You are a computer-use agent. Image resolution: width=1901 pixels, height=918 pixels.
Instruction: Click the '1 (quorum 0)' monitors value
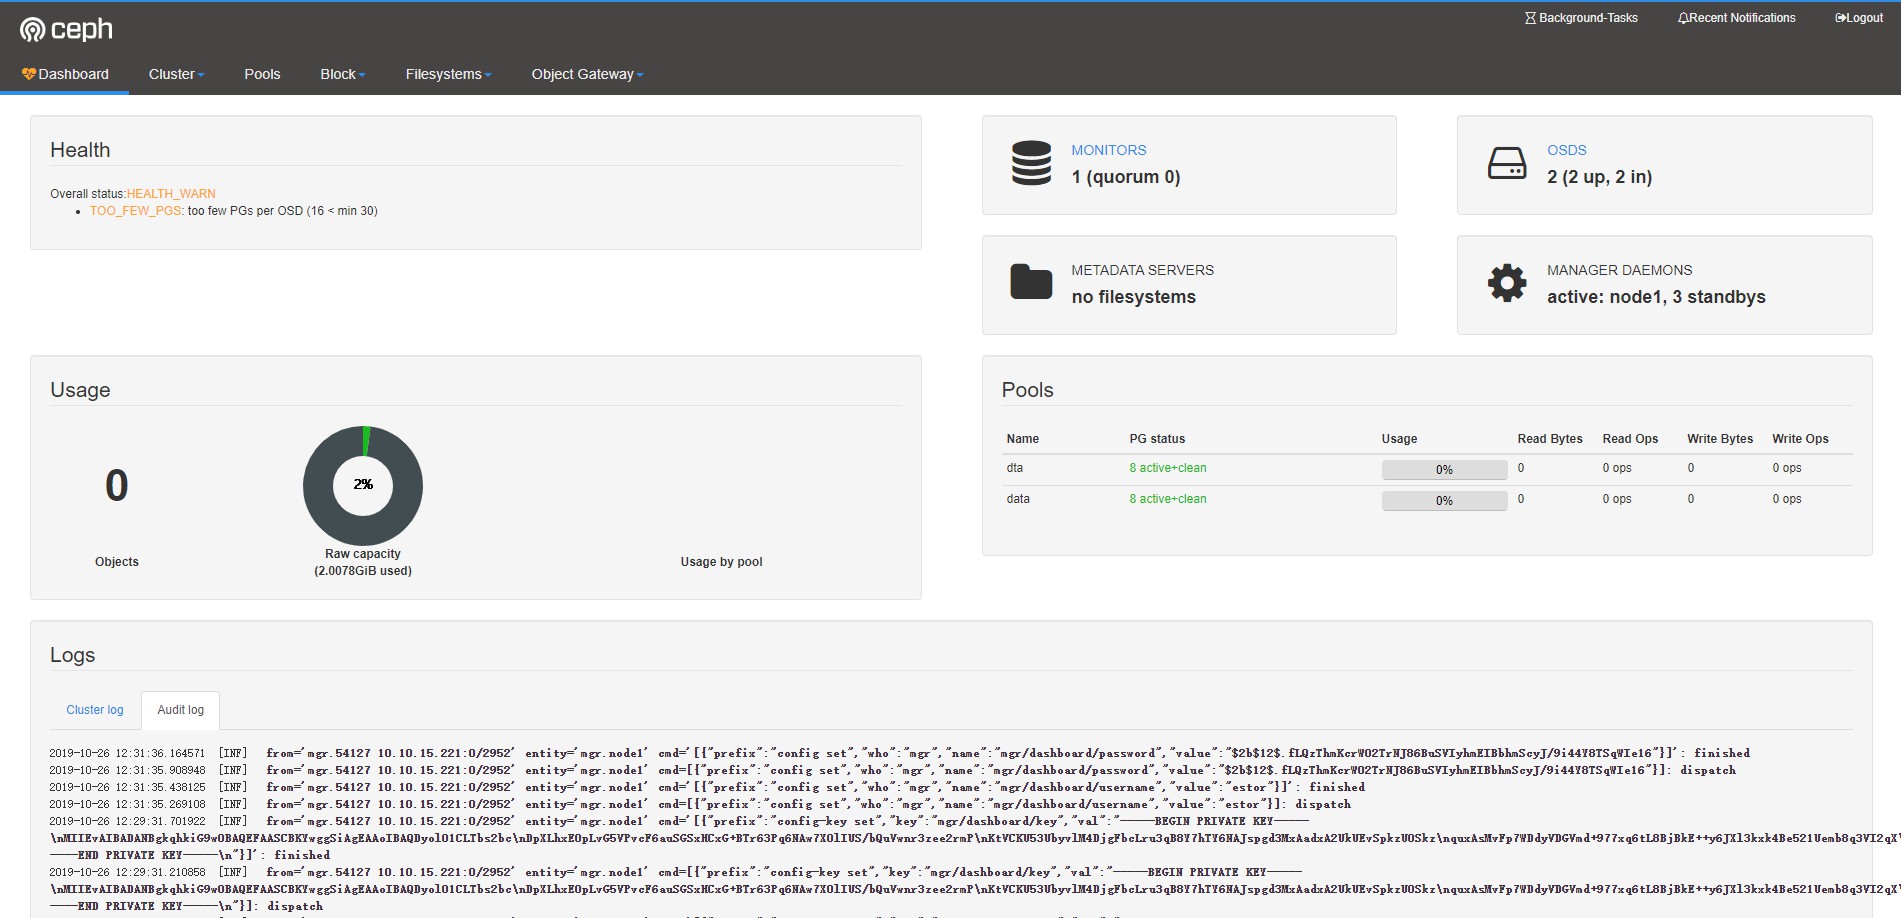pos(1125,177)
